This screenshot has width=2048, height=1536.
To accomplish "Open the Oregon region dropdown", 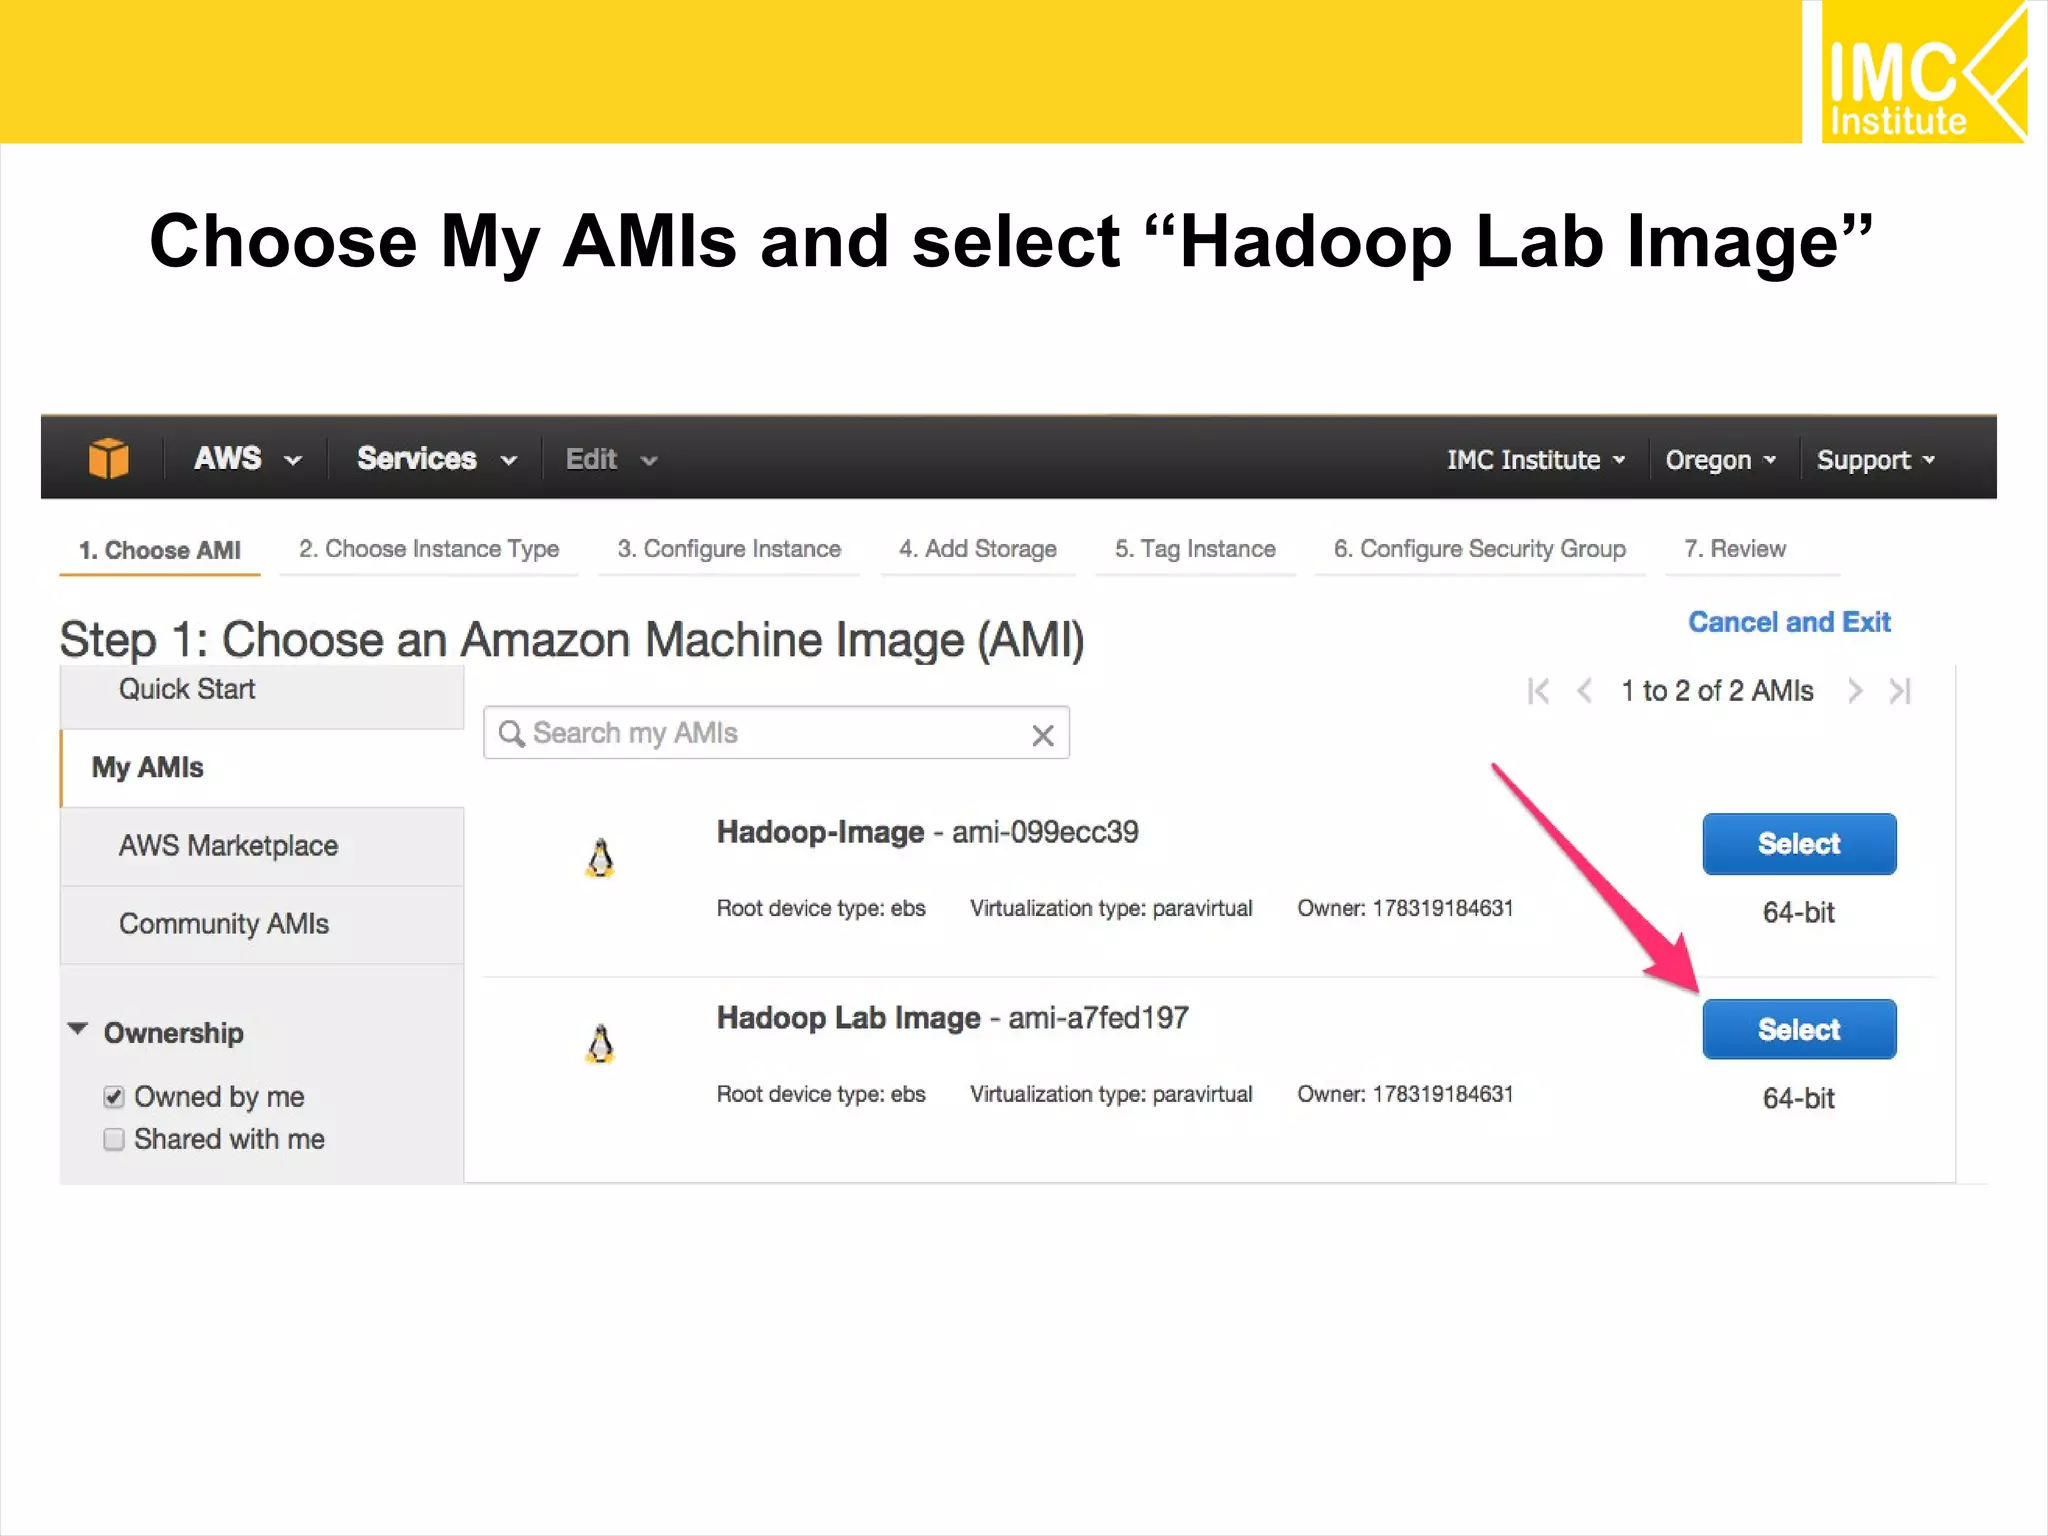I will coord(1720,460).
